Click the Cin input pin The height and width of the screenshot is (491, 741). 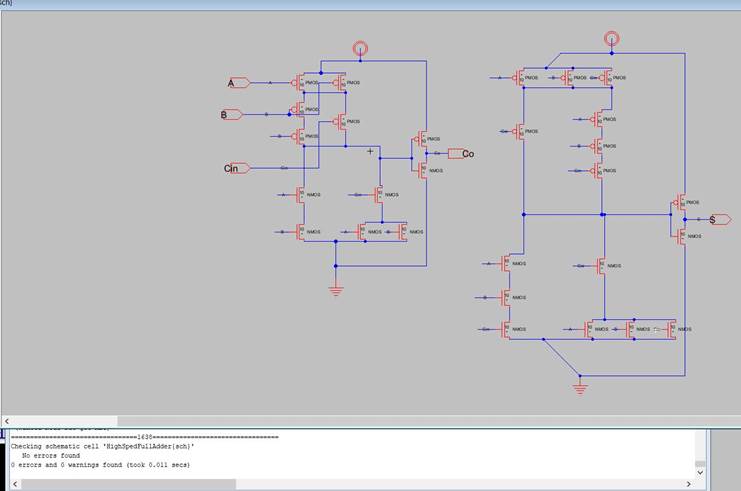tap(235, 168)
